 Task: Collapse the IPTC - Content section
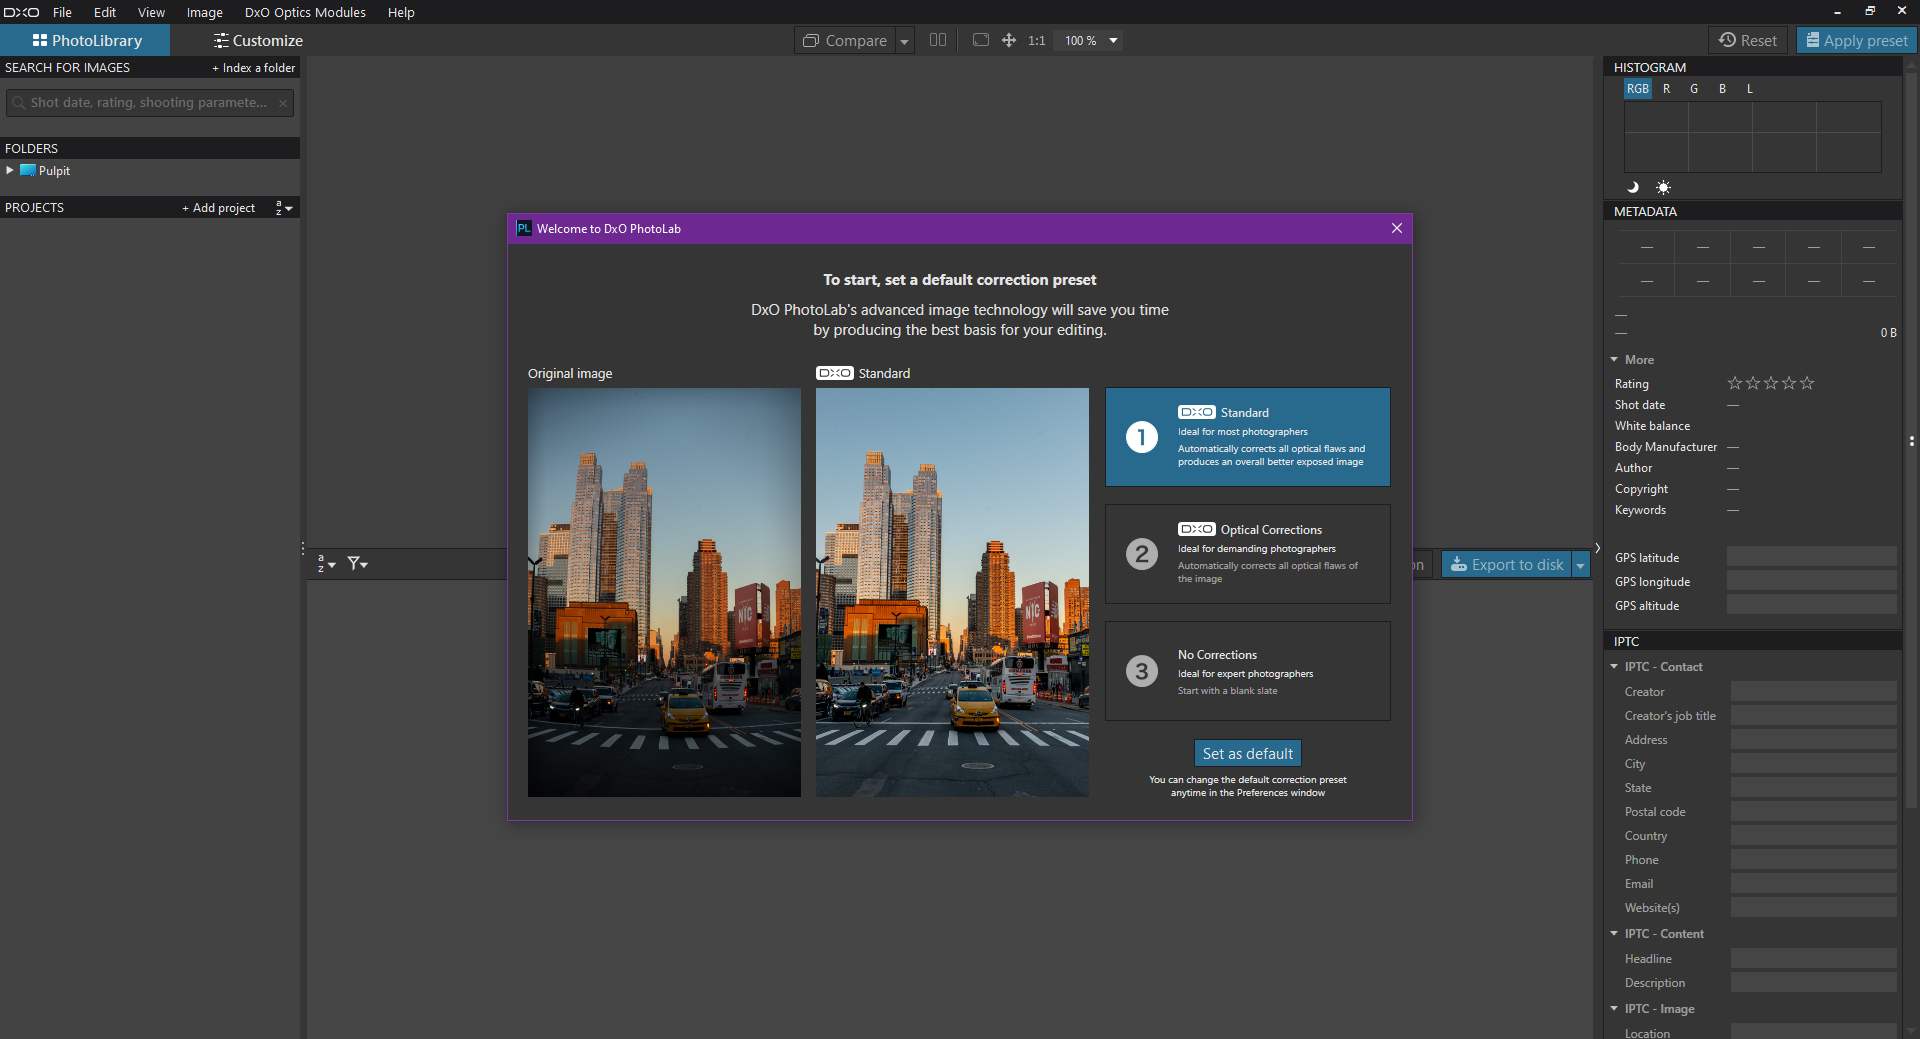[x=1614, y=933]
